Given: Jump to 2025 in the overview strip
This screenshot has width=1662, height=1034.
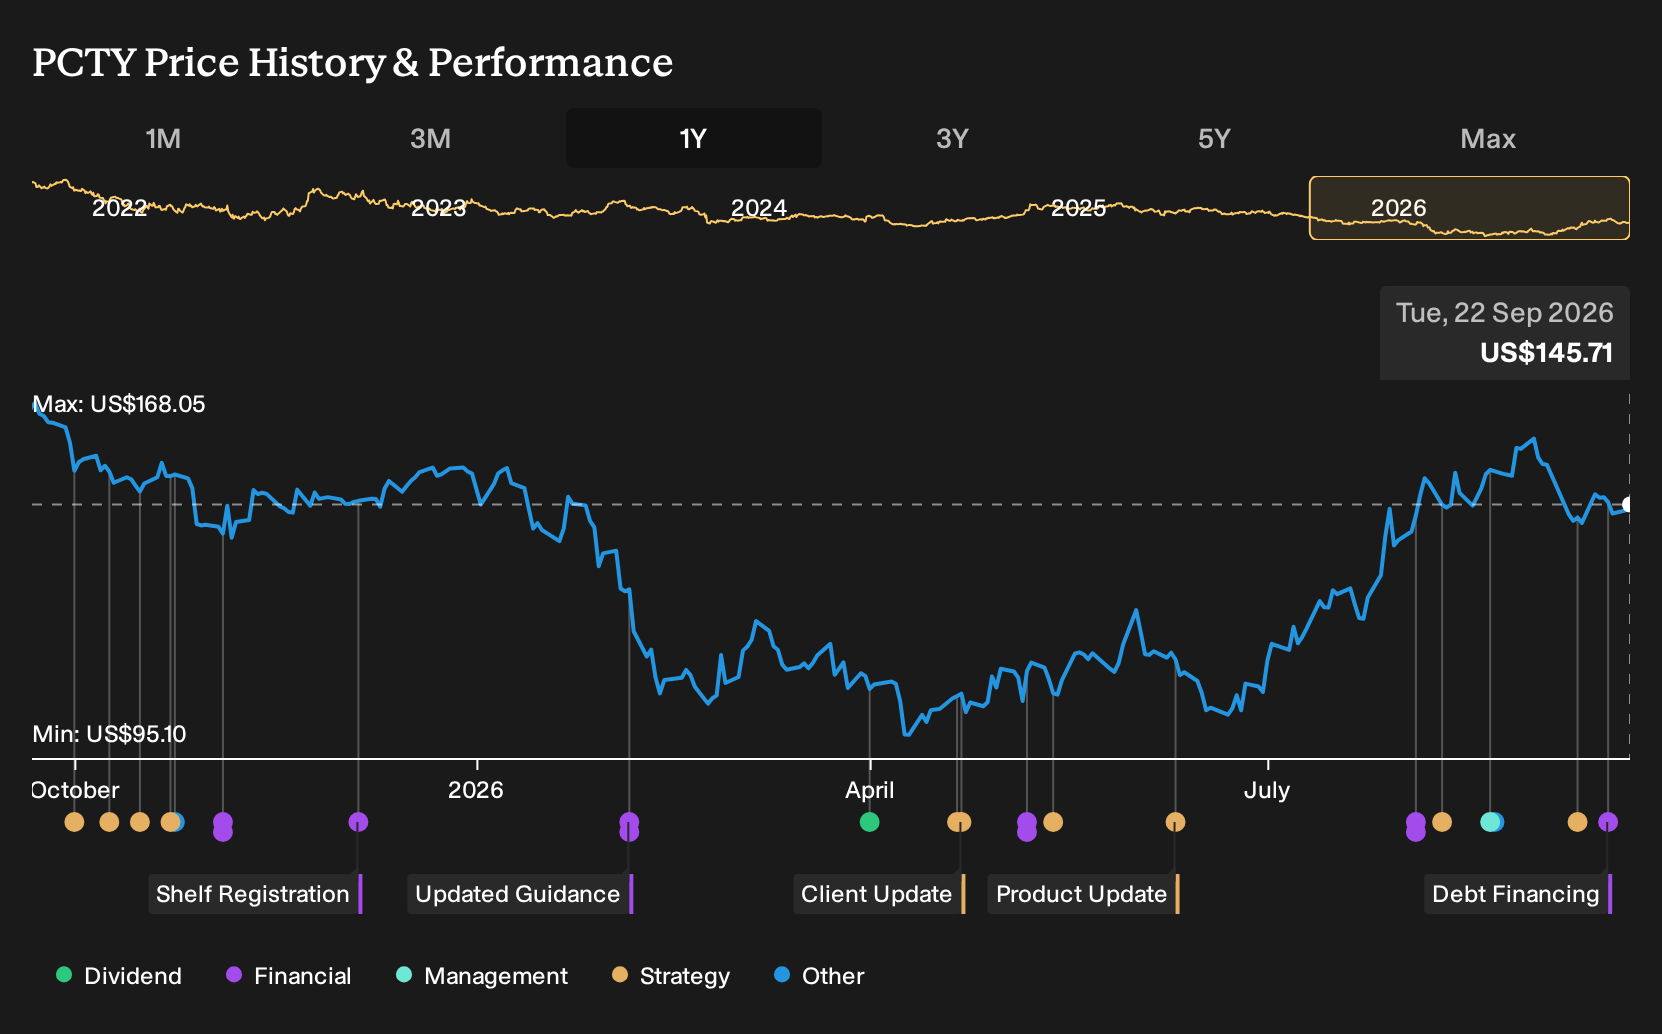Looking at the screenshot, I should [1078, 208].
